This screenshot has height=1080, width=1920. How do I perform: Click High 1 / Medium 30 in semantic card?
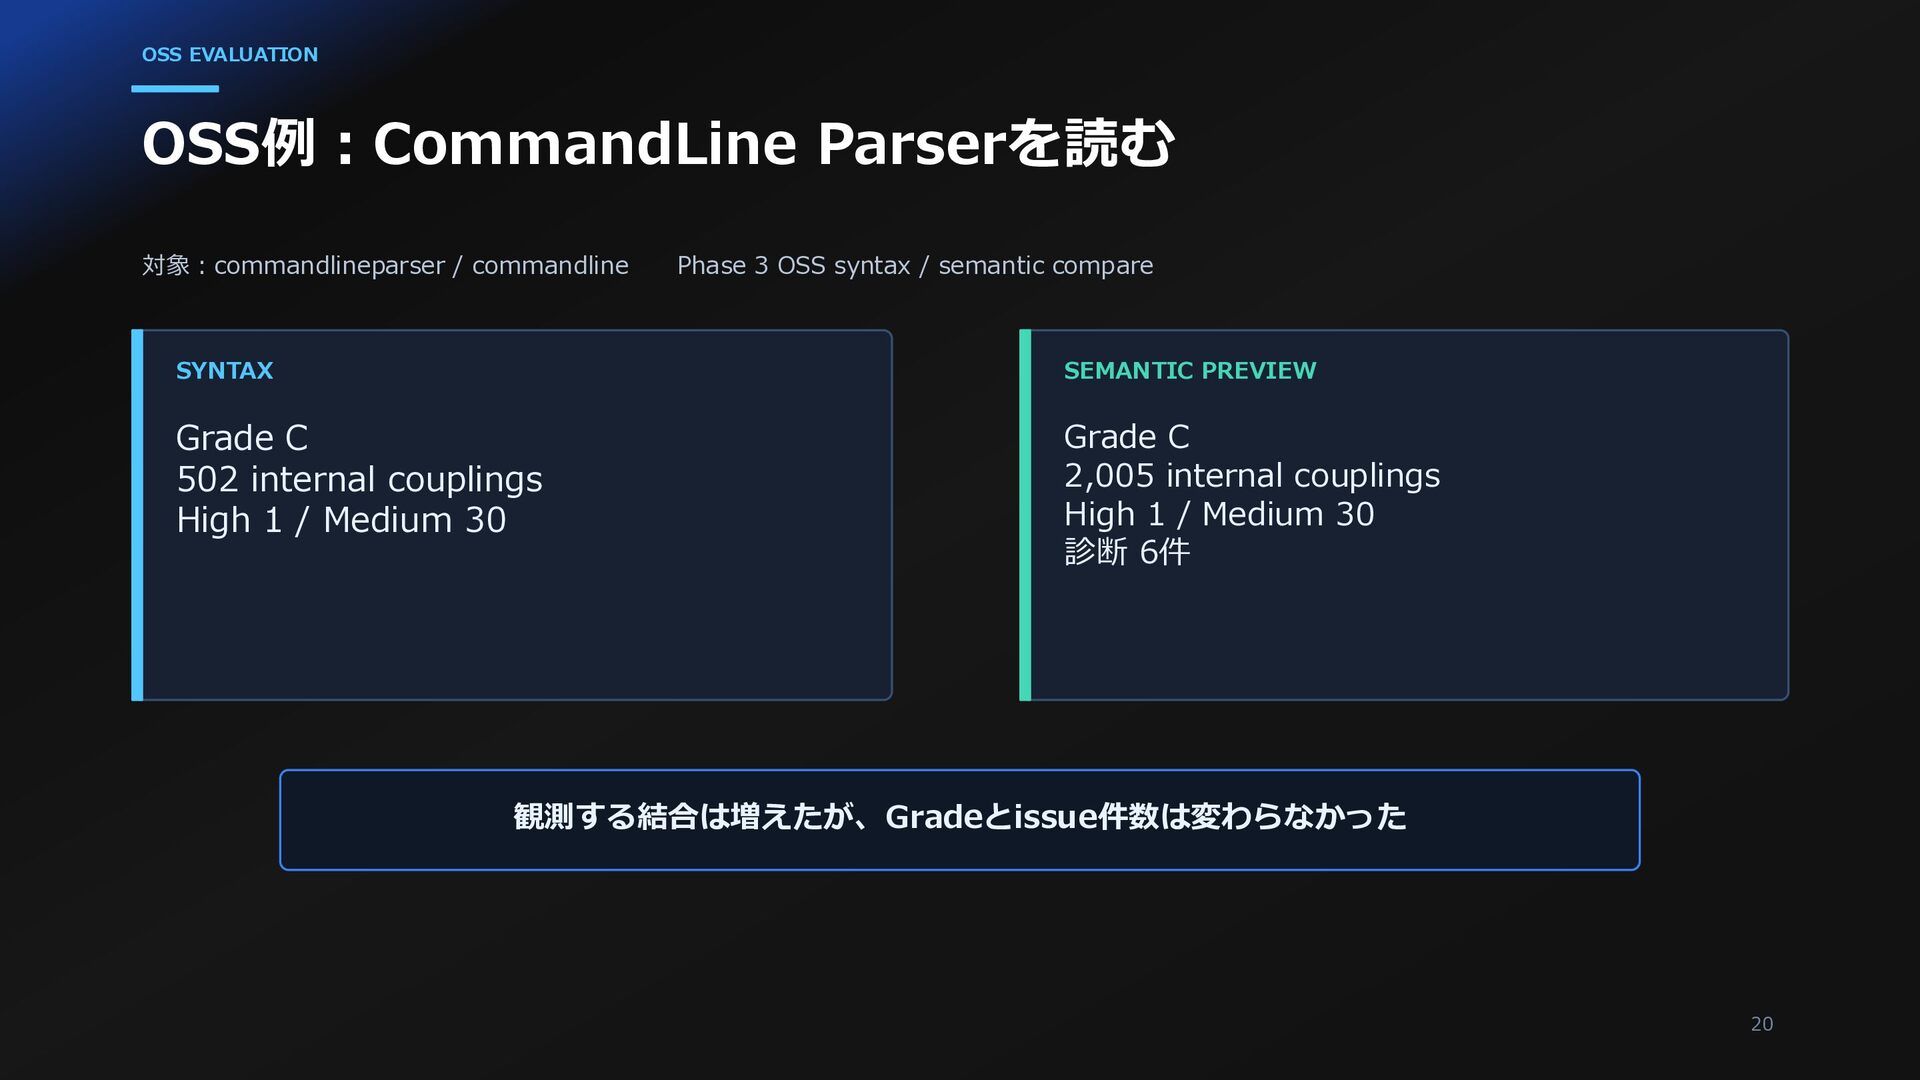coord(1218,514)
